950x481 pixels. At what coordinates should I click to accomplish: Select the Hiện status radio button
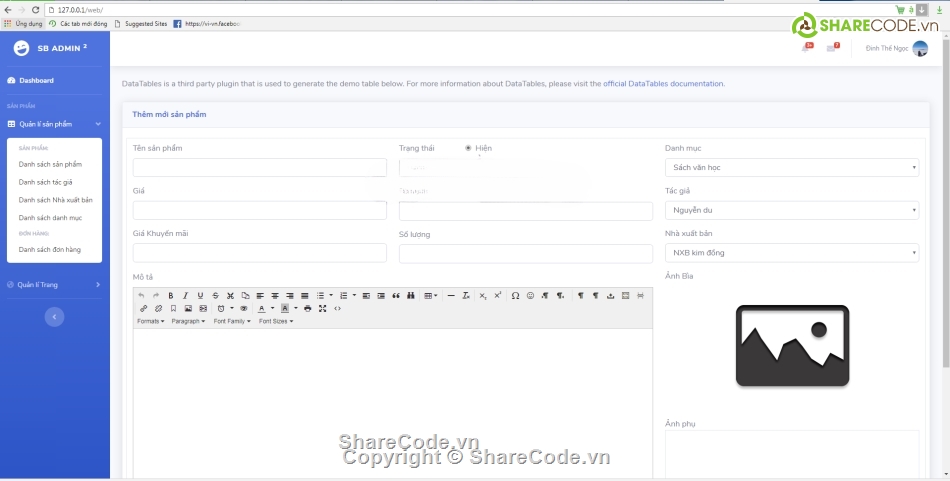click(468, 148)
